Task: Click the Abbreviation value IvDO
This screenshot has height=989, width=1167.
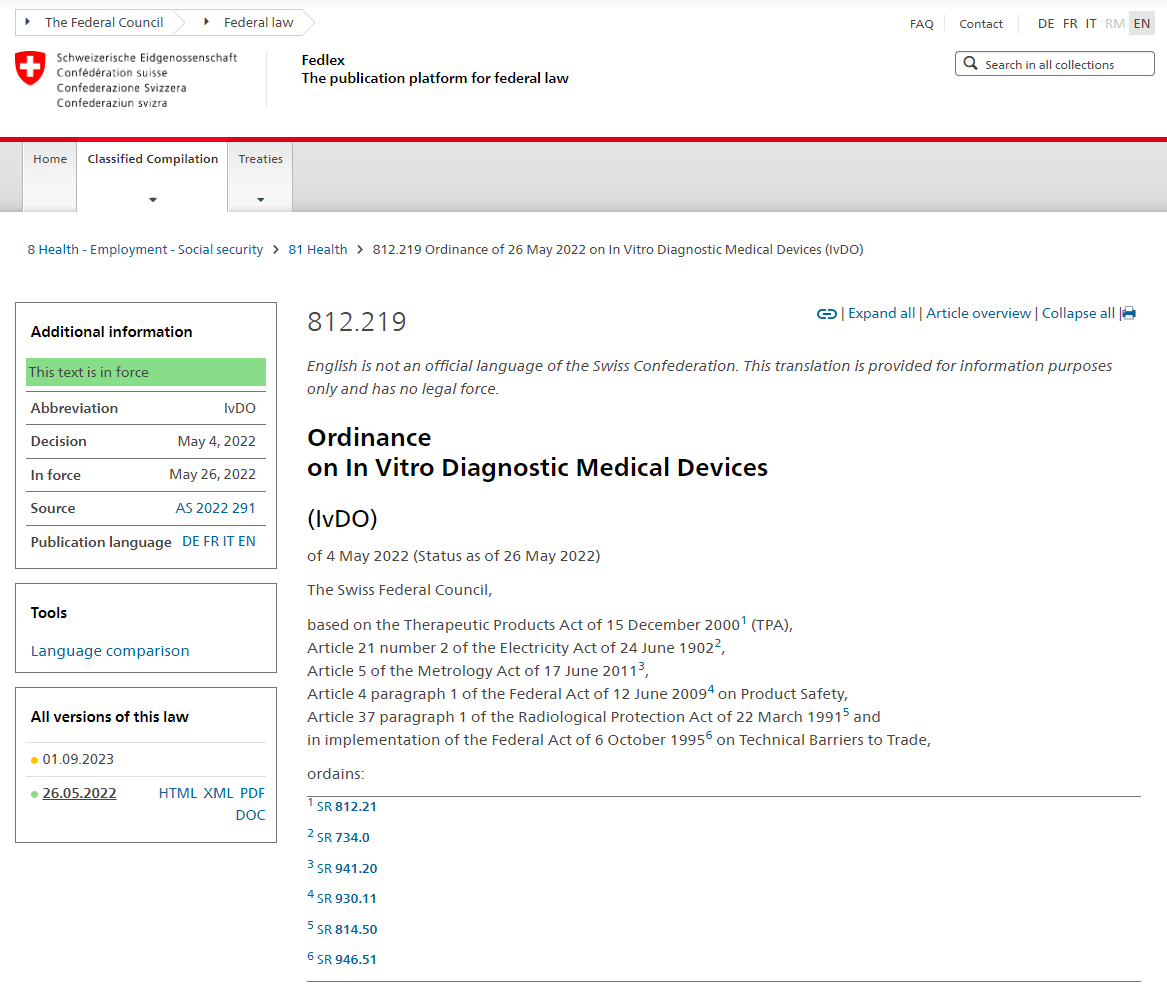Action: [240, 409]
